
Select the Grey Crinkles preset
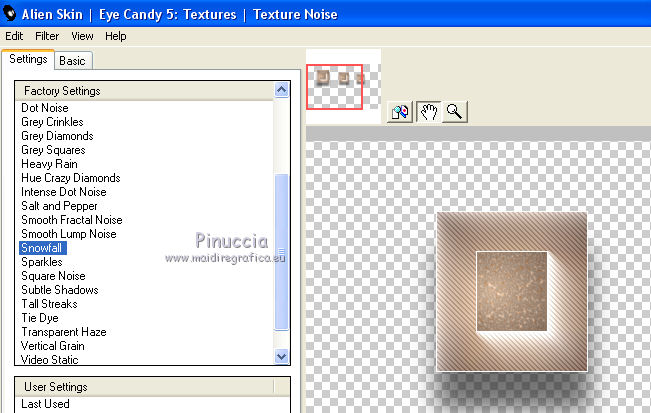(52, 122)
